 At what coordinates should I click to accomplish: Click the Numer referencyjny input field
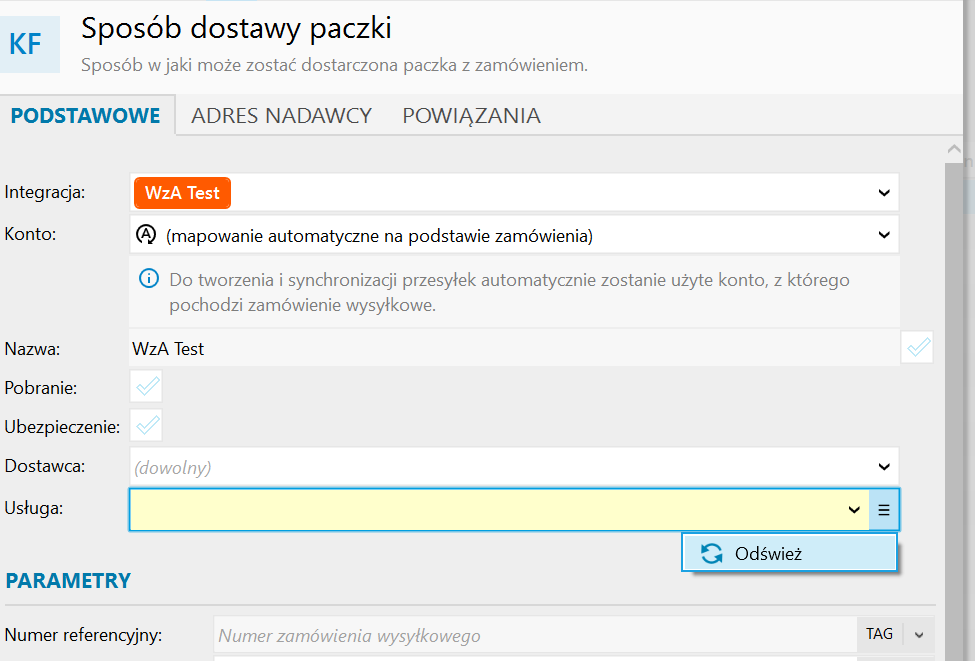click(x=535, y=635)
